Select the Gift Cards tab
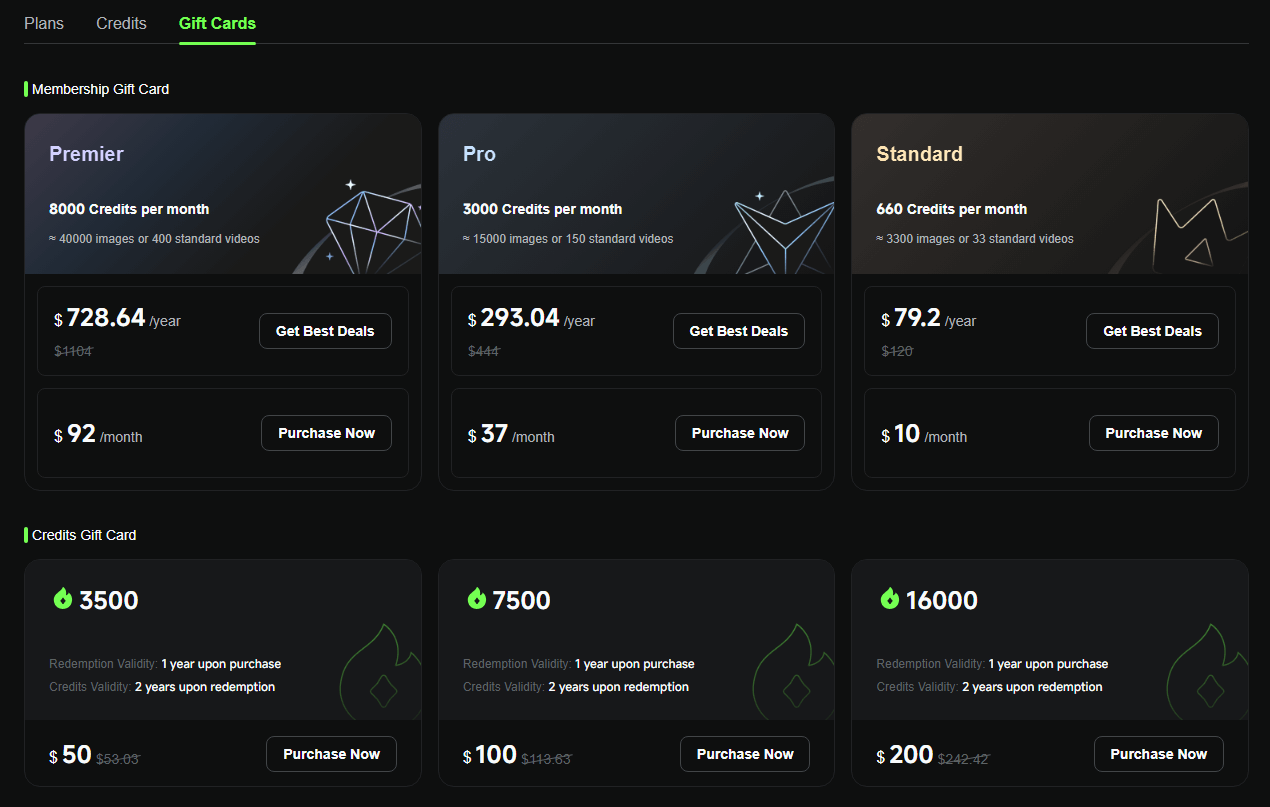The width and height of the screenshot is (1270, 807). (217, 23)
